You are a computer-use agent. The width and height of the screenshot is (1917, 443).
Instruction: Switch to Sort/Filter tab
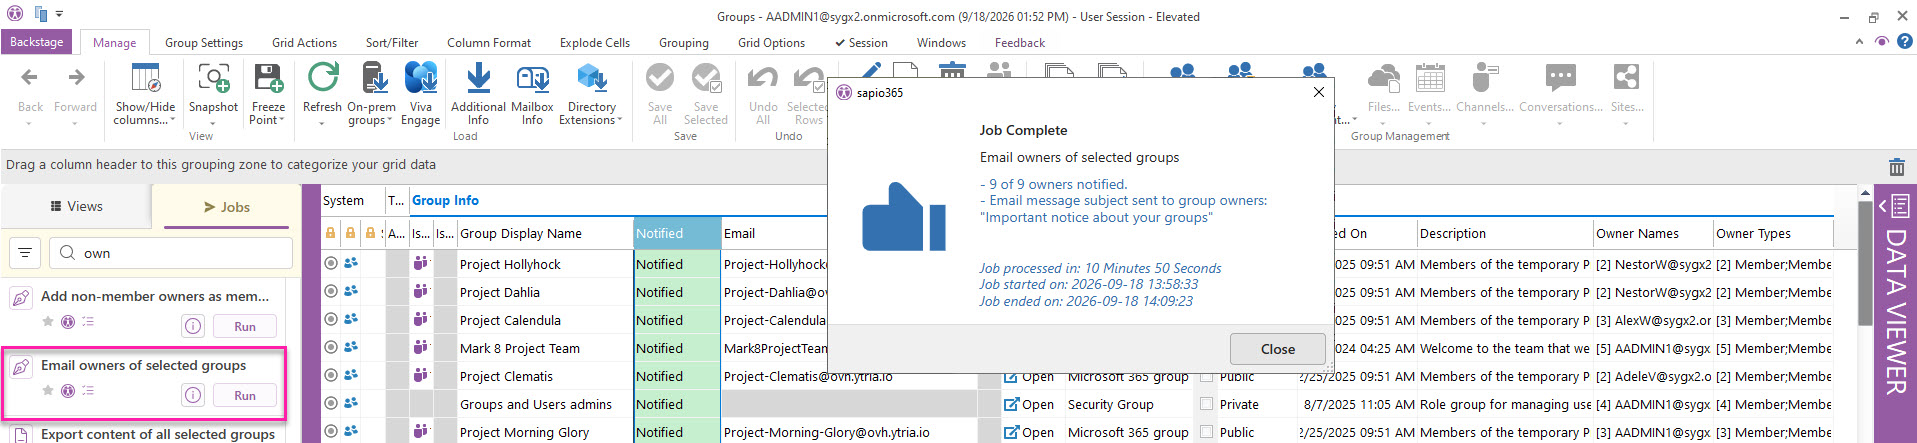(392, 43)
